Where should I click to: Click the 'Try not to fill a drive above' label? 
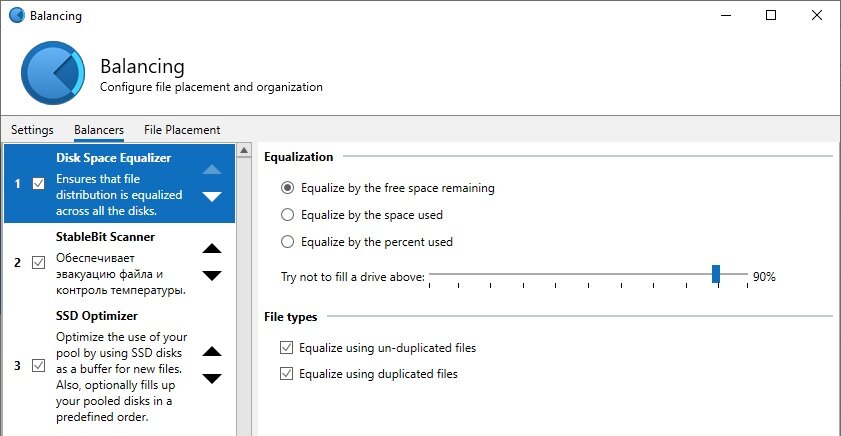click(352, 277)
